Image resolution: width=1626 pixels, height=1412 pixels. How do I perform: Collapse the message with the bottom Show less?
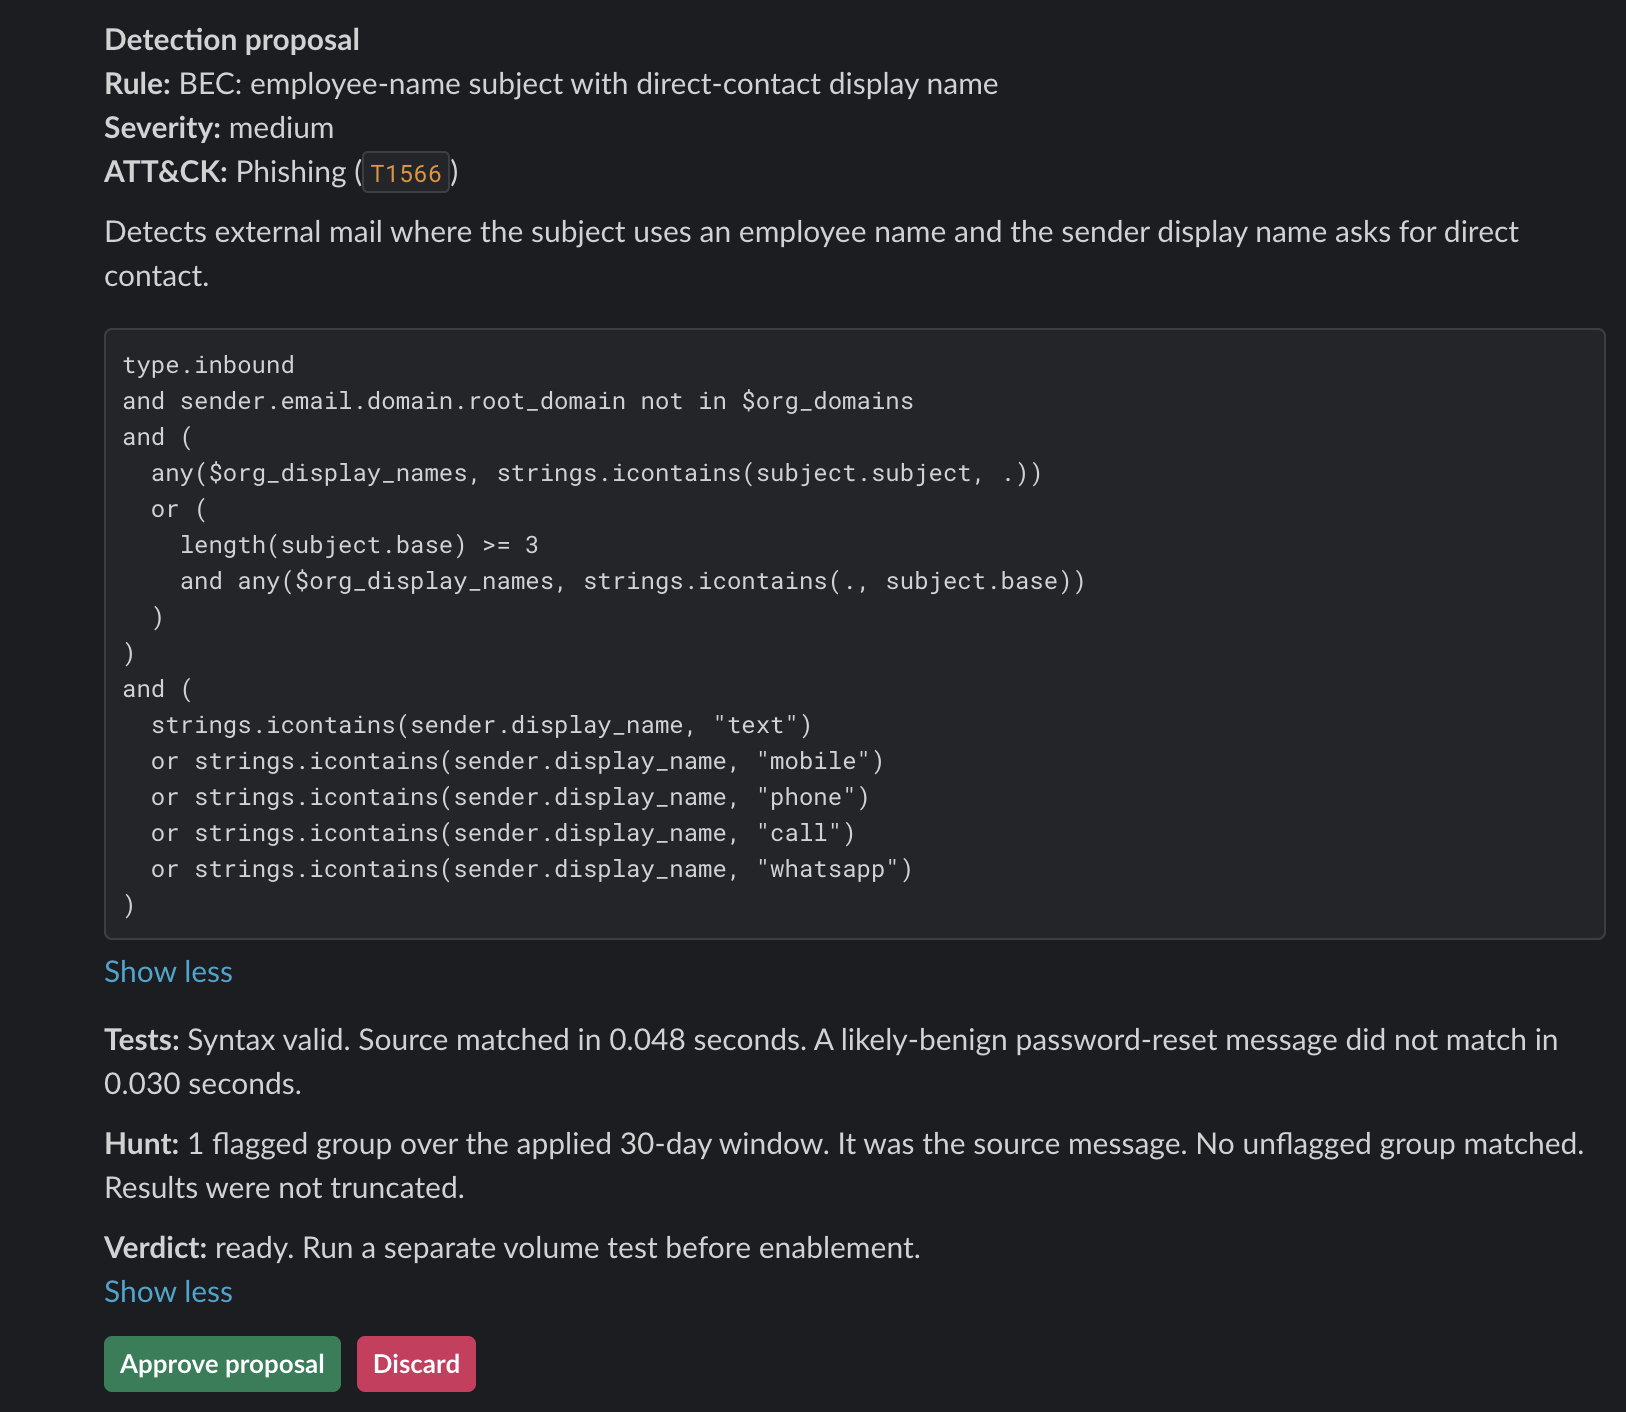[x=168, y=1292]
